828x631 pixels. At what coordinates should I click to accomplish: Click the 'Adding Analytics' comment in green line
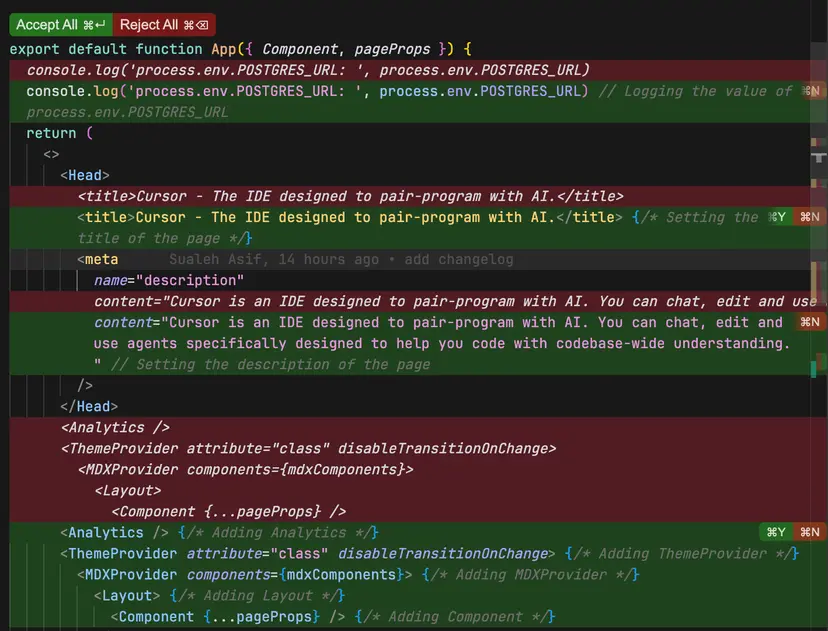tap(279, 532)
